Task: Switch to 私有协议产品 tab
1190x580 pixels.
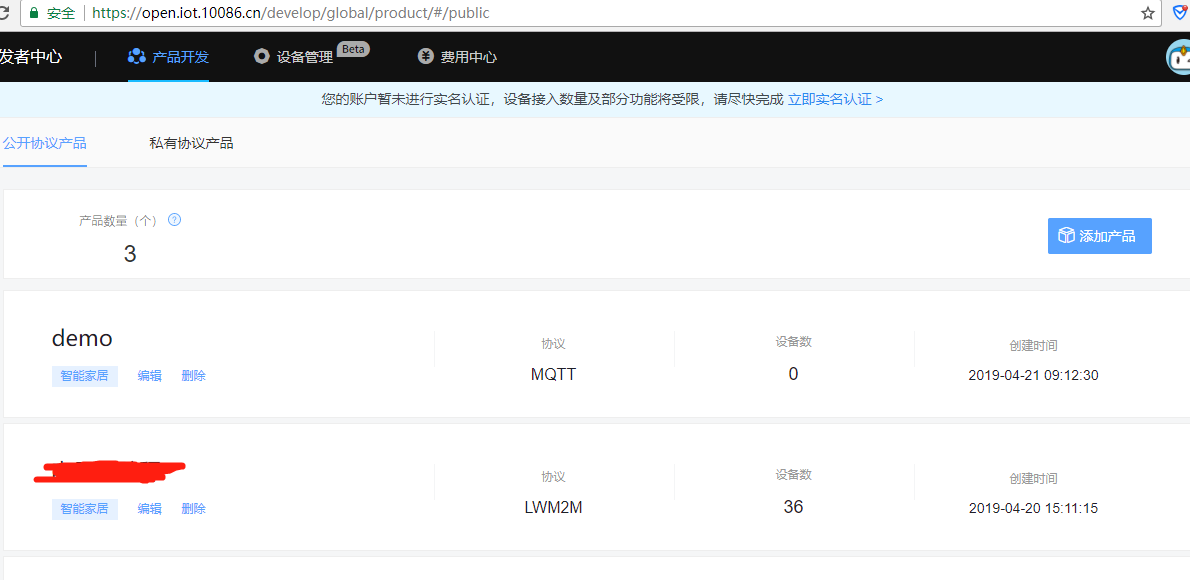Action: (x=191, y=143)
